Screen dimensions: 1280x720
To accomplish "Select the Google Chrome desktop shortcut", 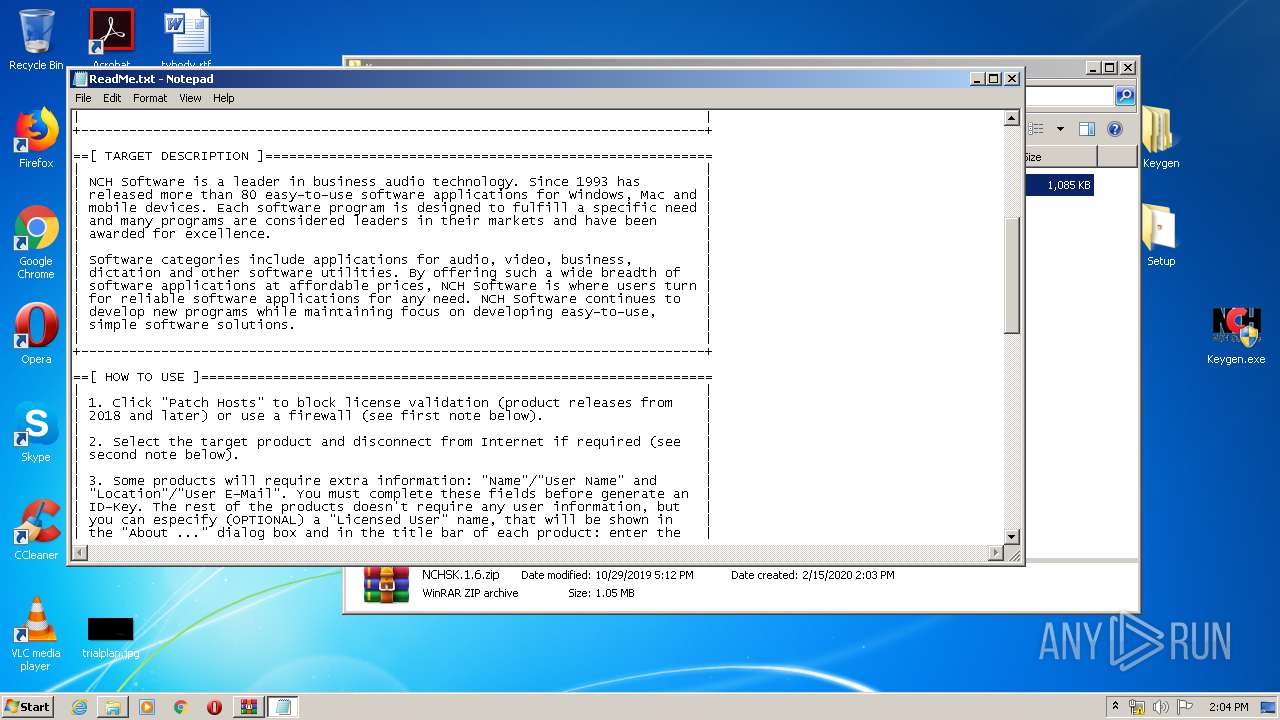I will [x=36, y=242].
